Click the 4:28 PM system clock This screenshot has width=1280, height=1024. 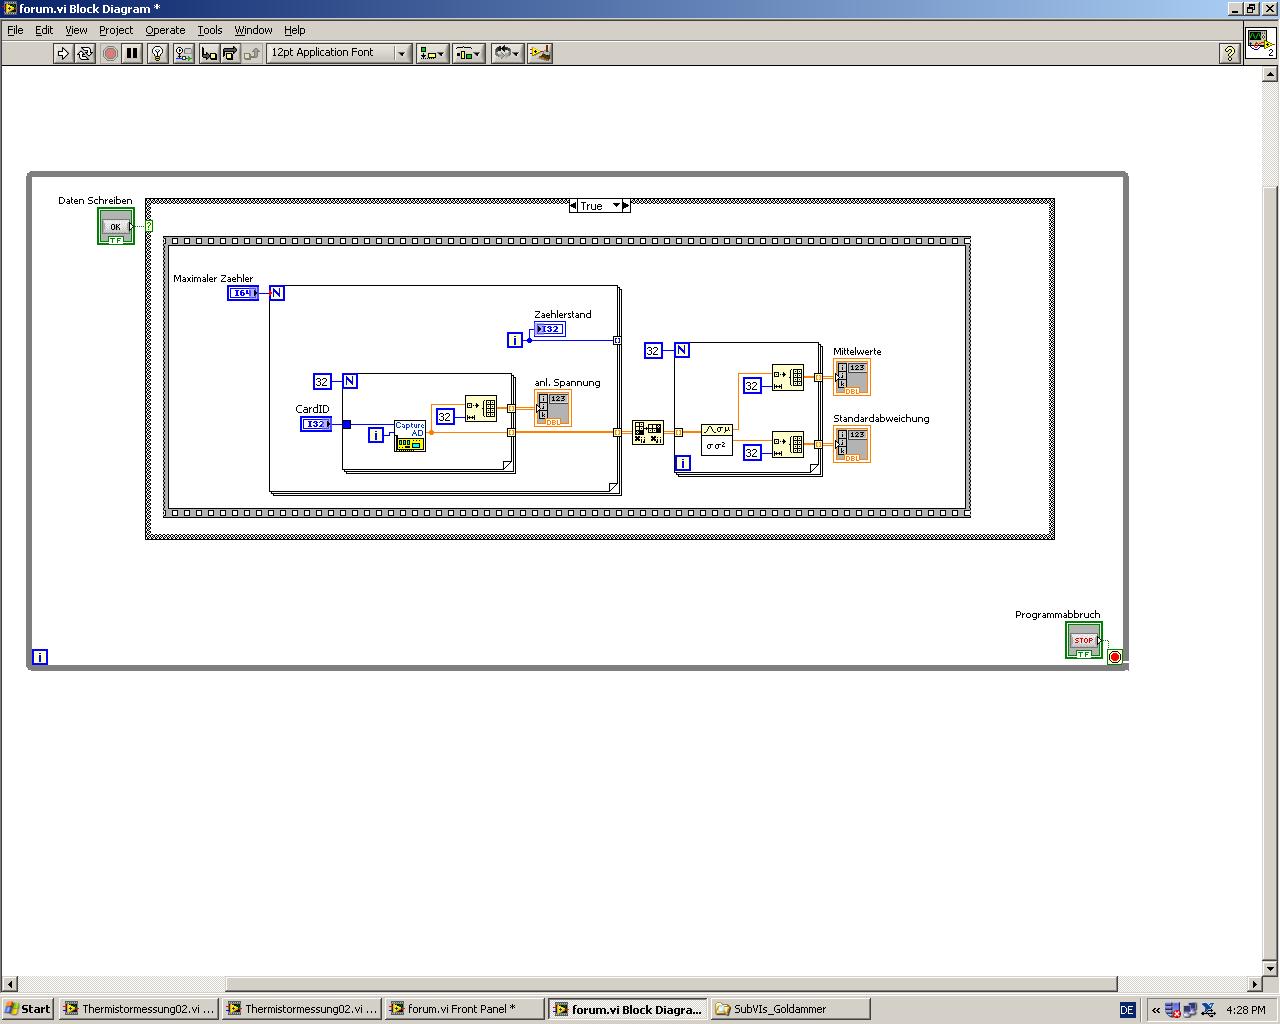tap(1245, 1010)
